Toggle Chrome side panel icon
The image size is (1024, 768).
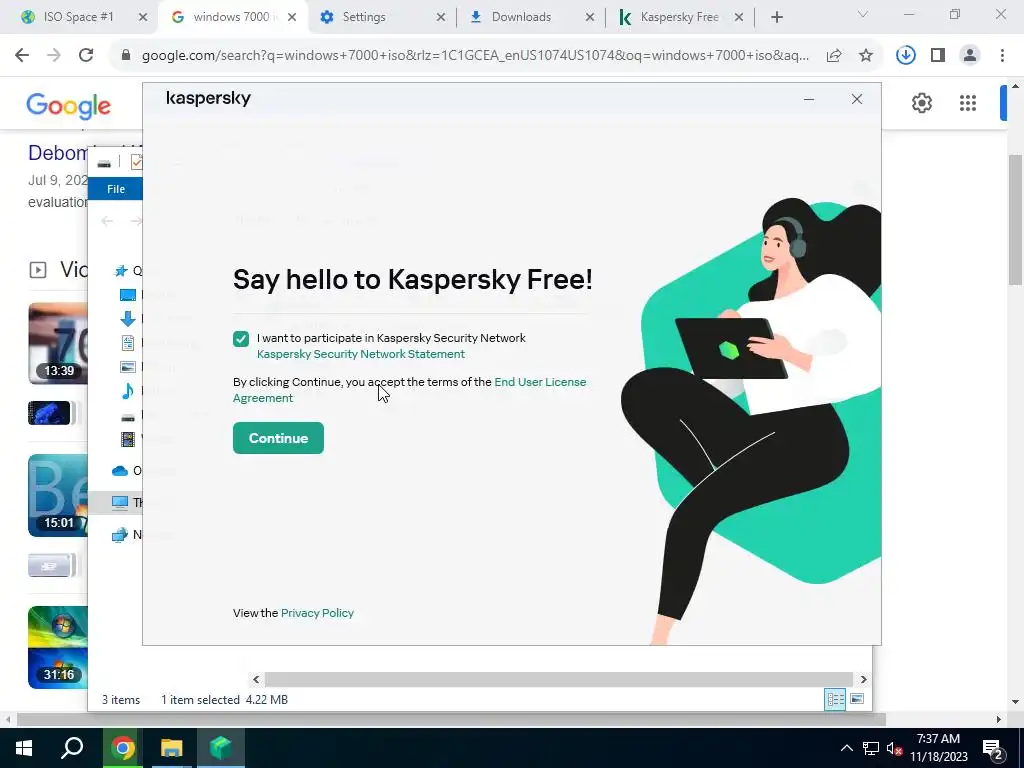(x=938, y=56)
